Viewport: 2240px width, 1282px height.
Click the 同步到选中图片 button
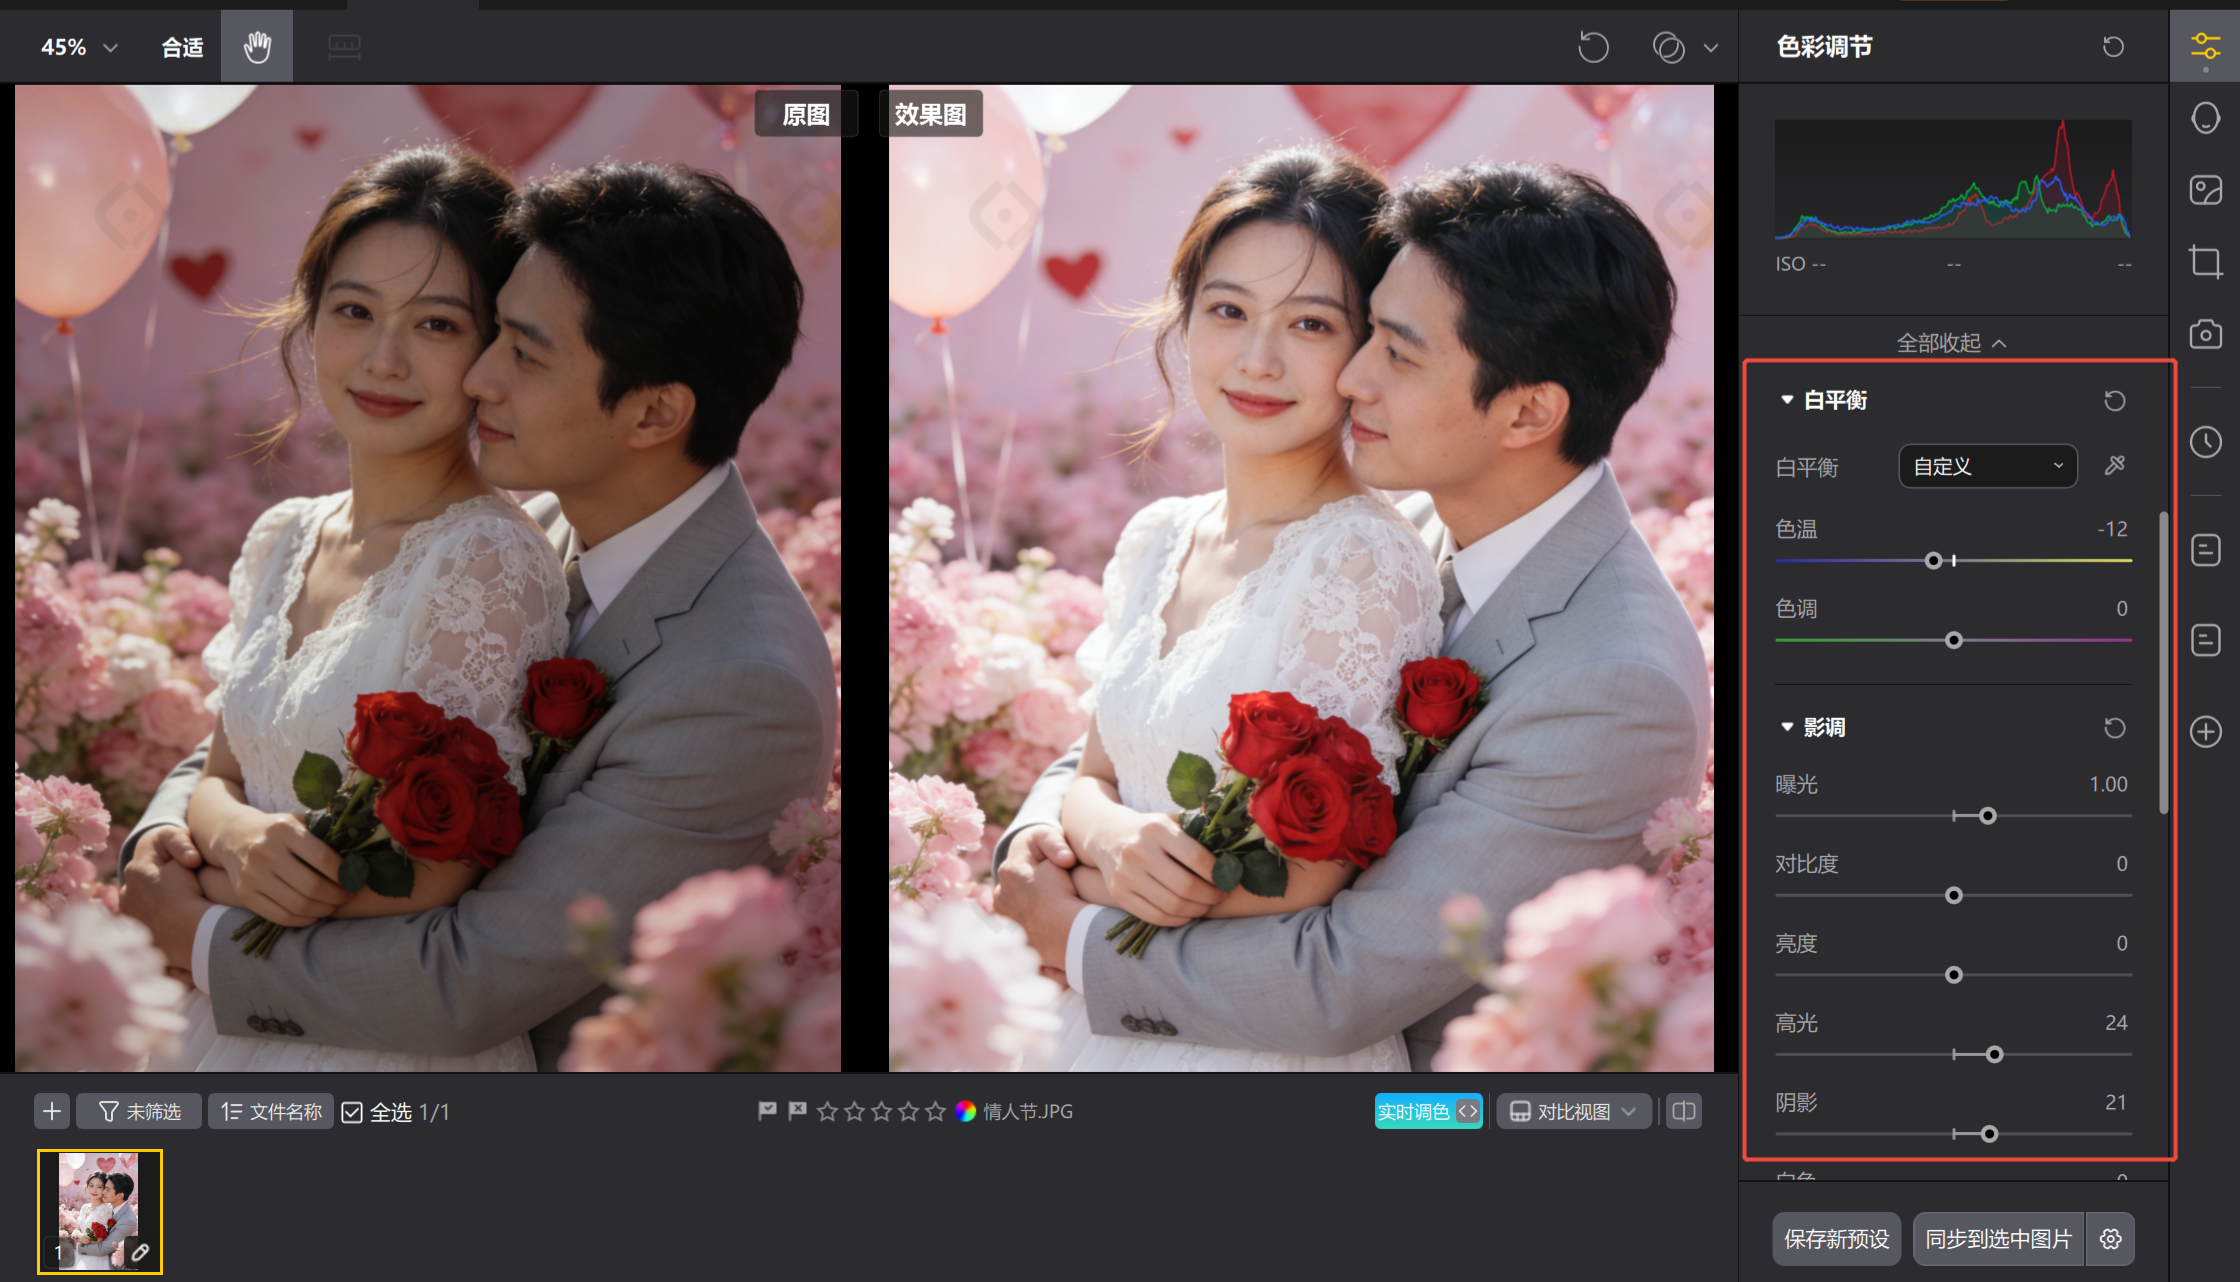point(1998,1239)
